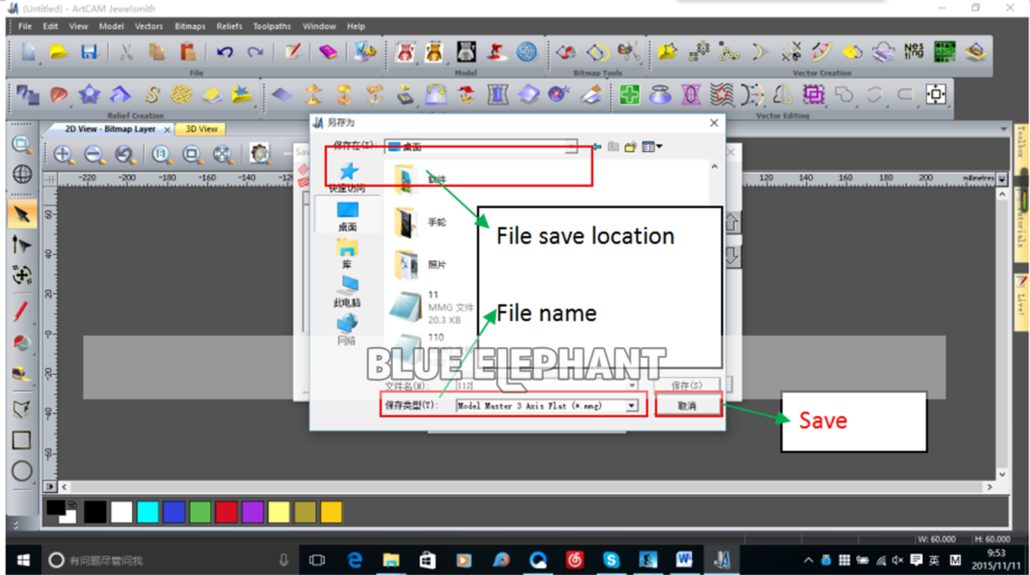Open Skype from the taskbar
Screen dimensions: 1030x575
click(611, 560)
